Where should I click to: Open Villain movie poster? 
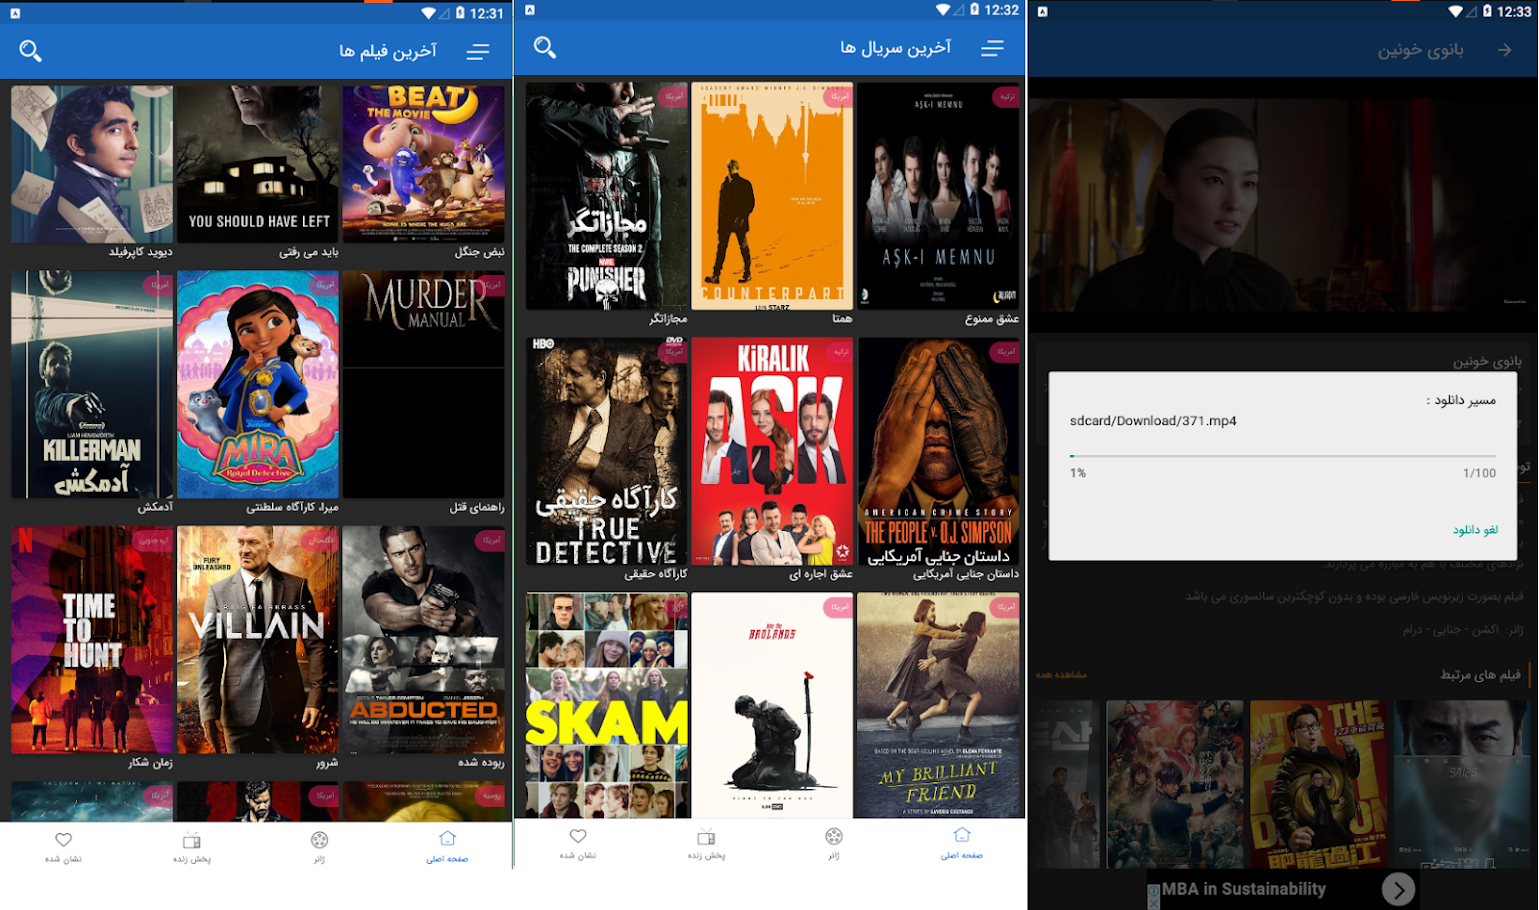(x=258, y=640)
